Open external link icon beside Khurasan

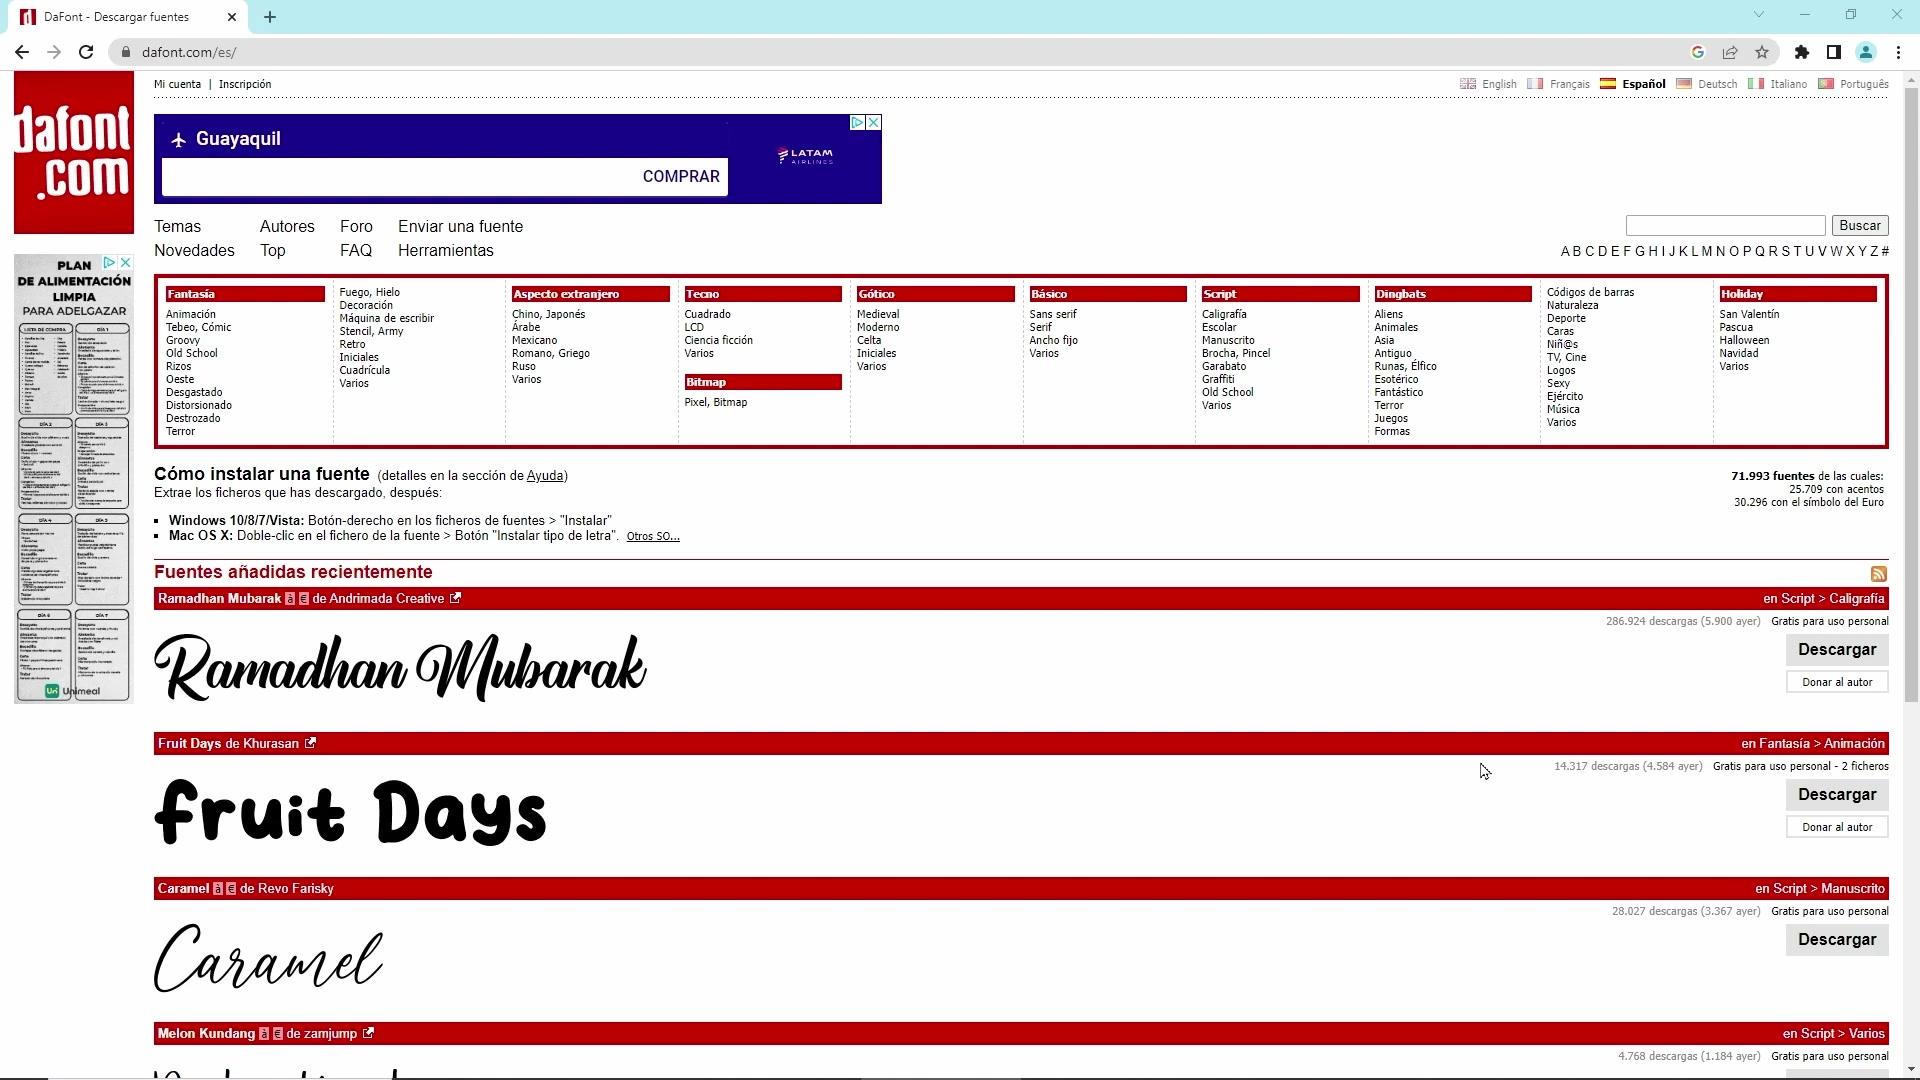pos(310,743)
